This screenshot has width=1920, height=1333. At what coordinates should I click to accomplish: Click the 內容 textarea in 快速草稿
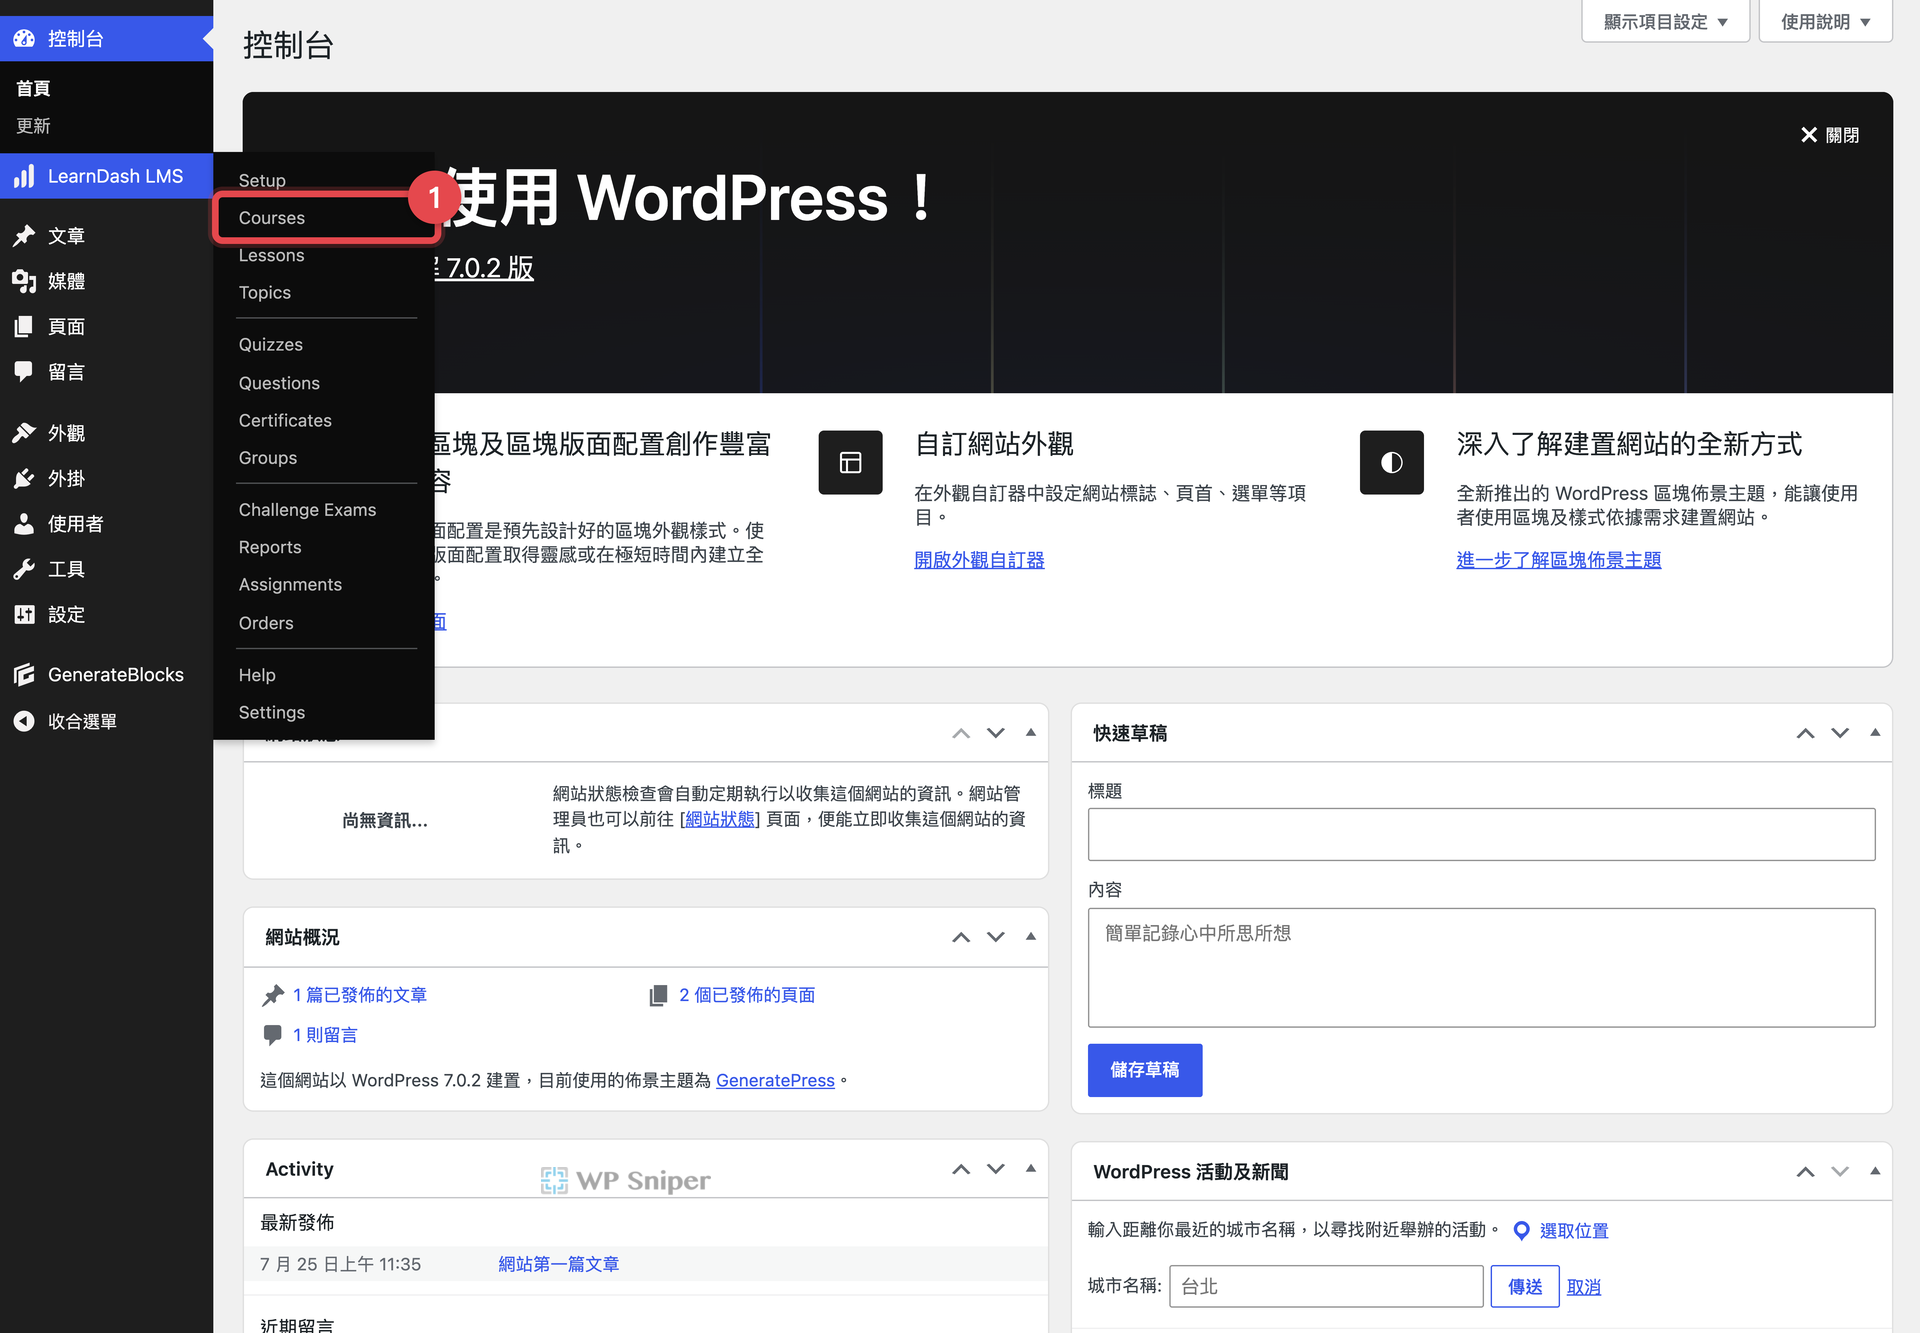pos(1481,967)
